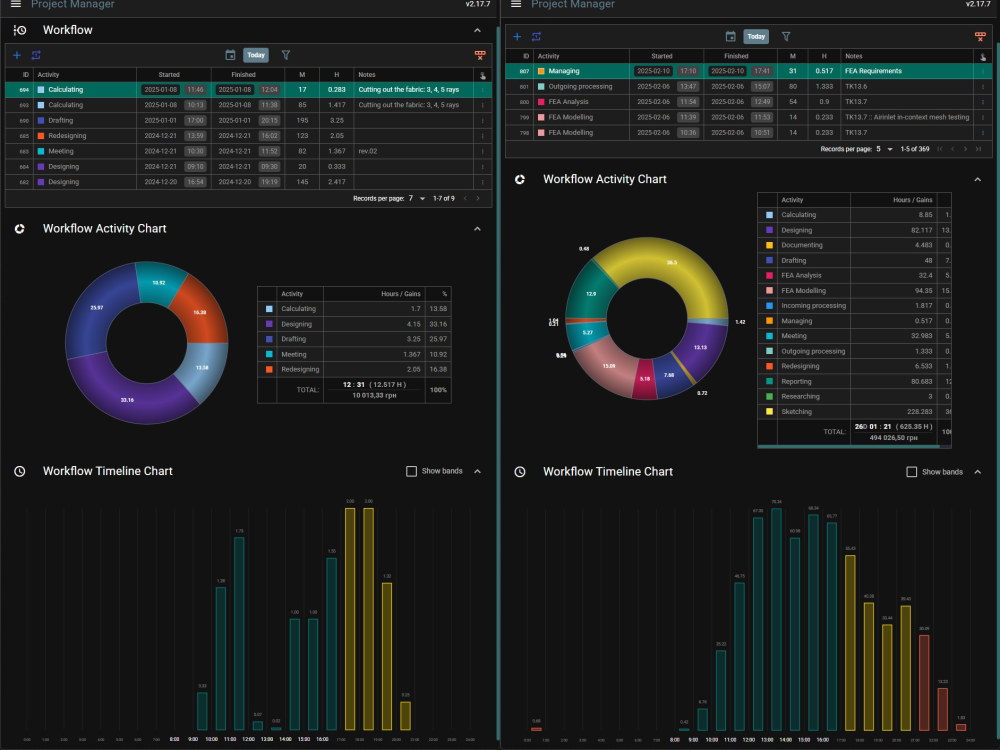Add new workflow record in right window
Image resolution: width=1000 pixels, height=750 pixels.
coord(517,36)
